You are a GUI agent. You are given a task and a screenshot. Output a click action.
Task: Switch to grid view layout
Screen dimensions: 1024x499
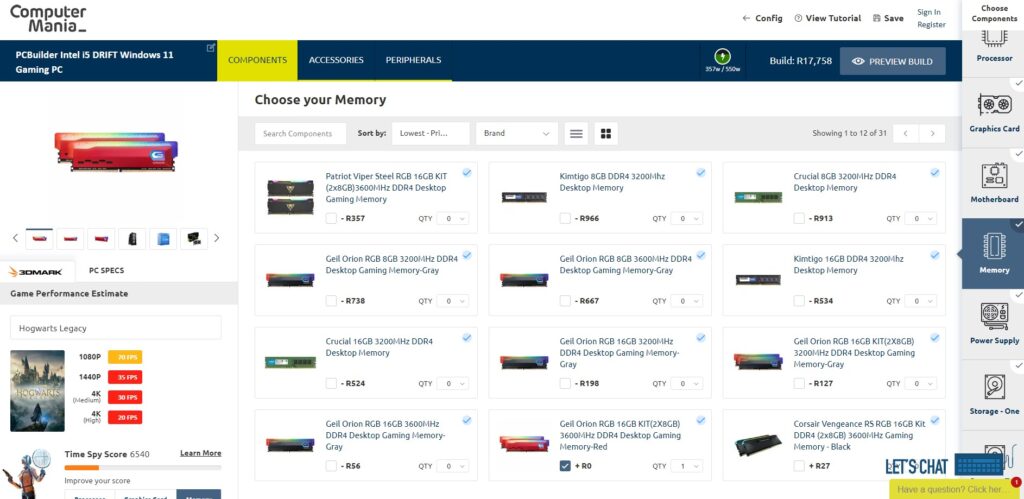coord(606,133)
